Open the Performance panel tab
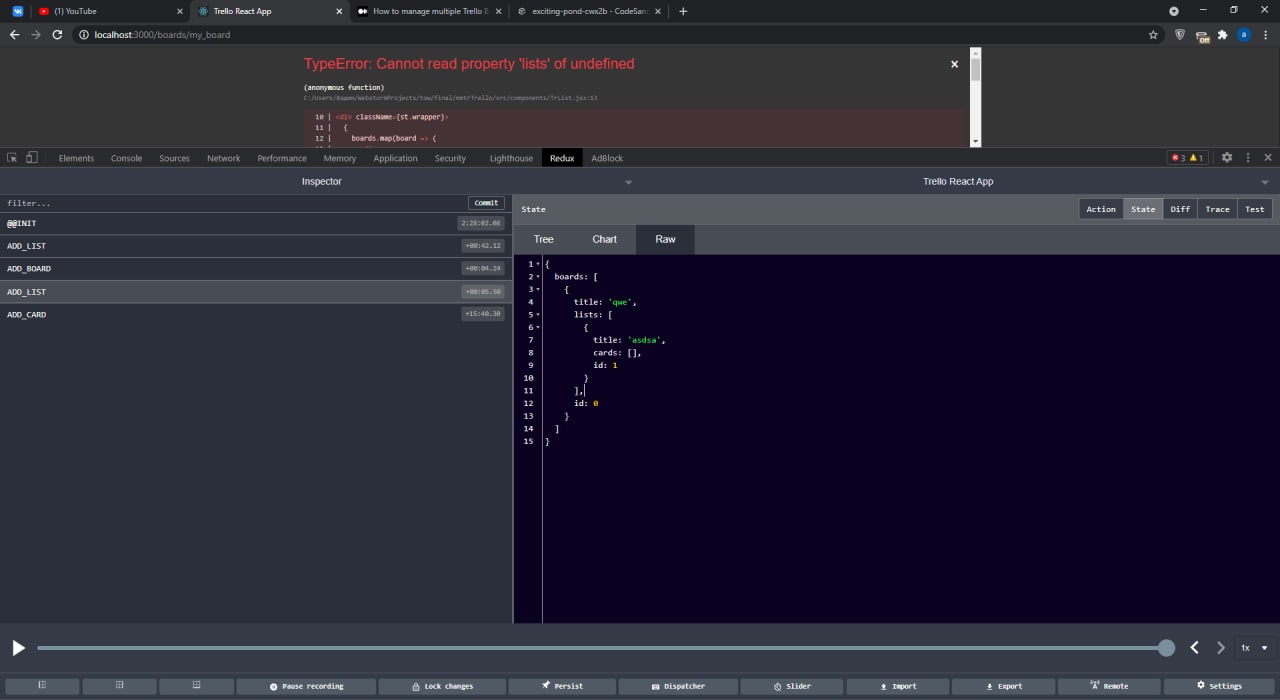 [282, 158]
